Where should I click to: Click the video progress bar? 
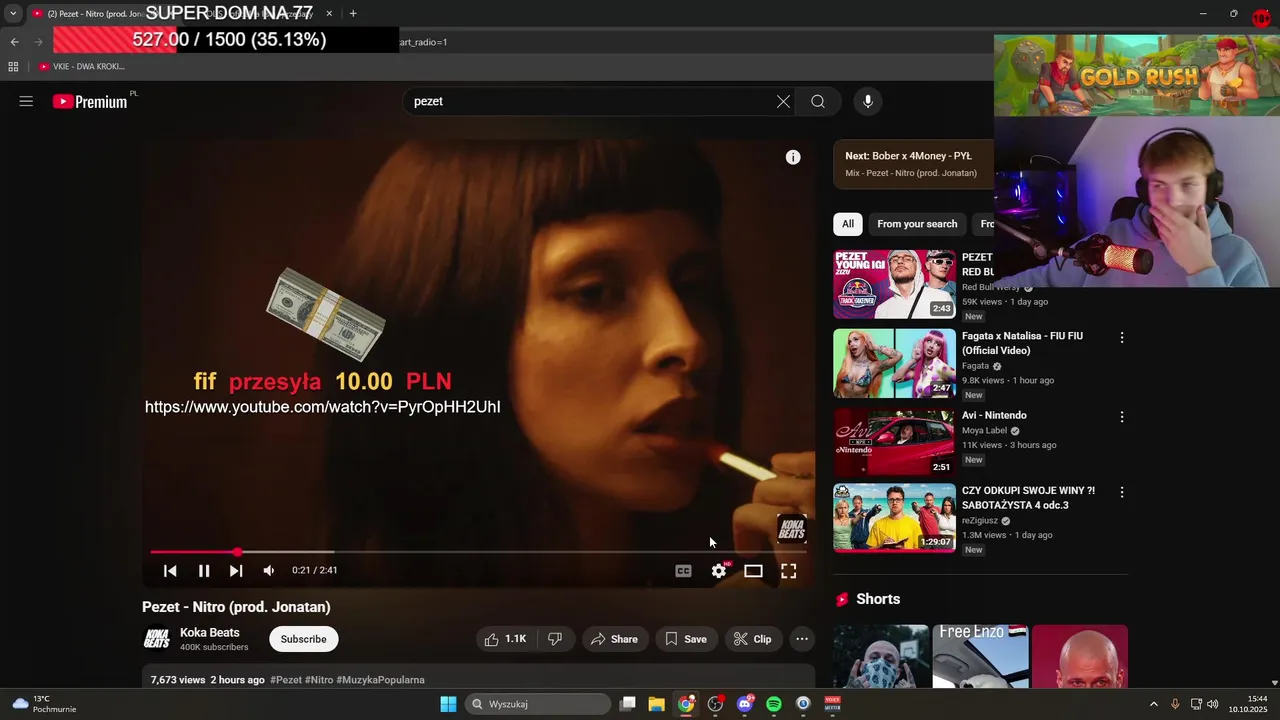tap(478, 552)
